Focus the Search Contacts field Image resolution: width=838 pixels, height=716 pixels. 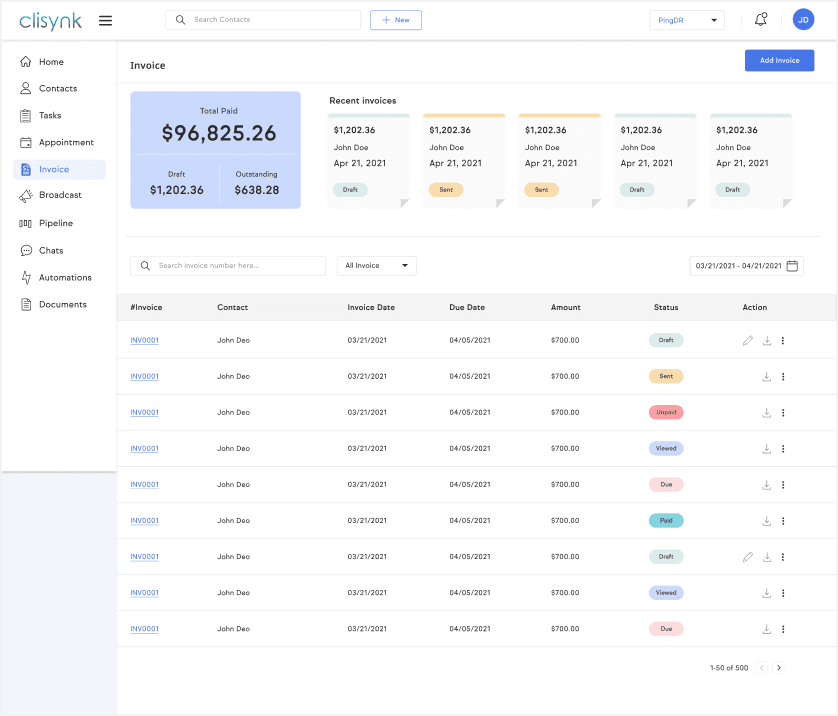[263, 20]
